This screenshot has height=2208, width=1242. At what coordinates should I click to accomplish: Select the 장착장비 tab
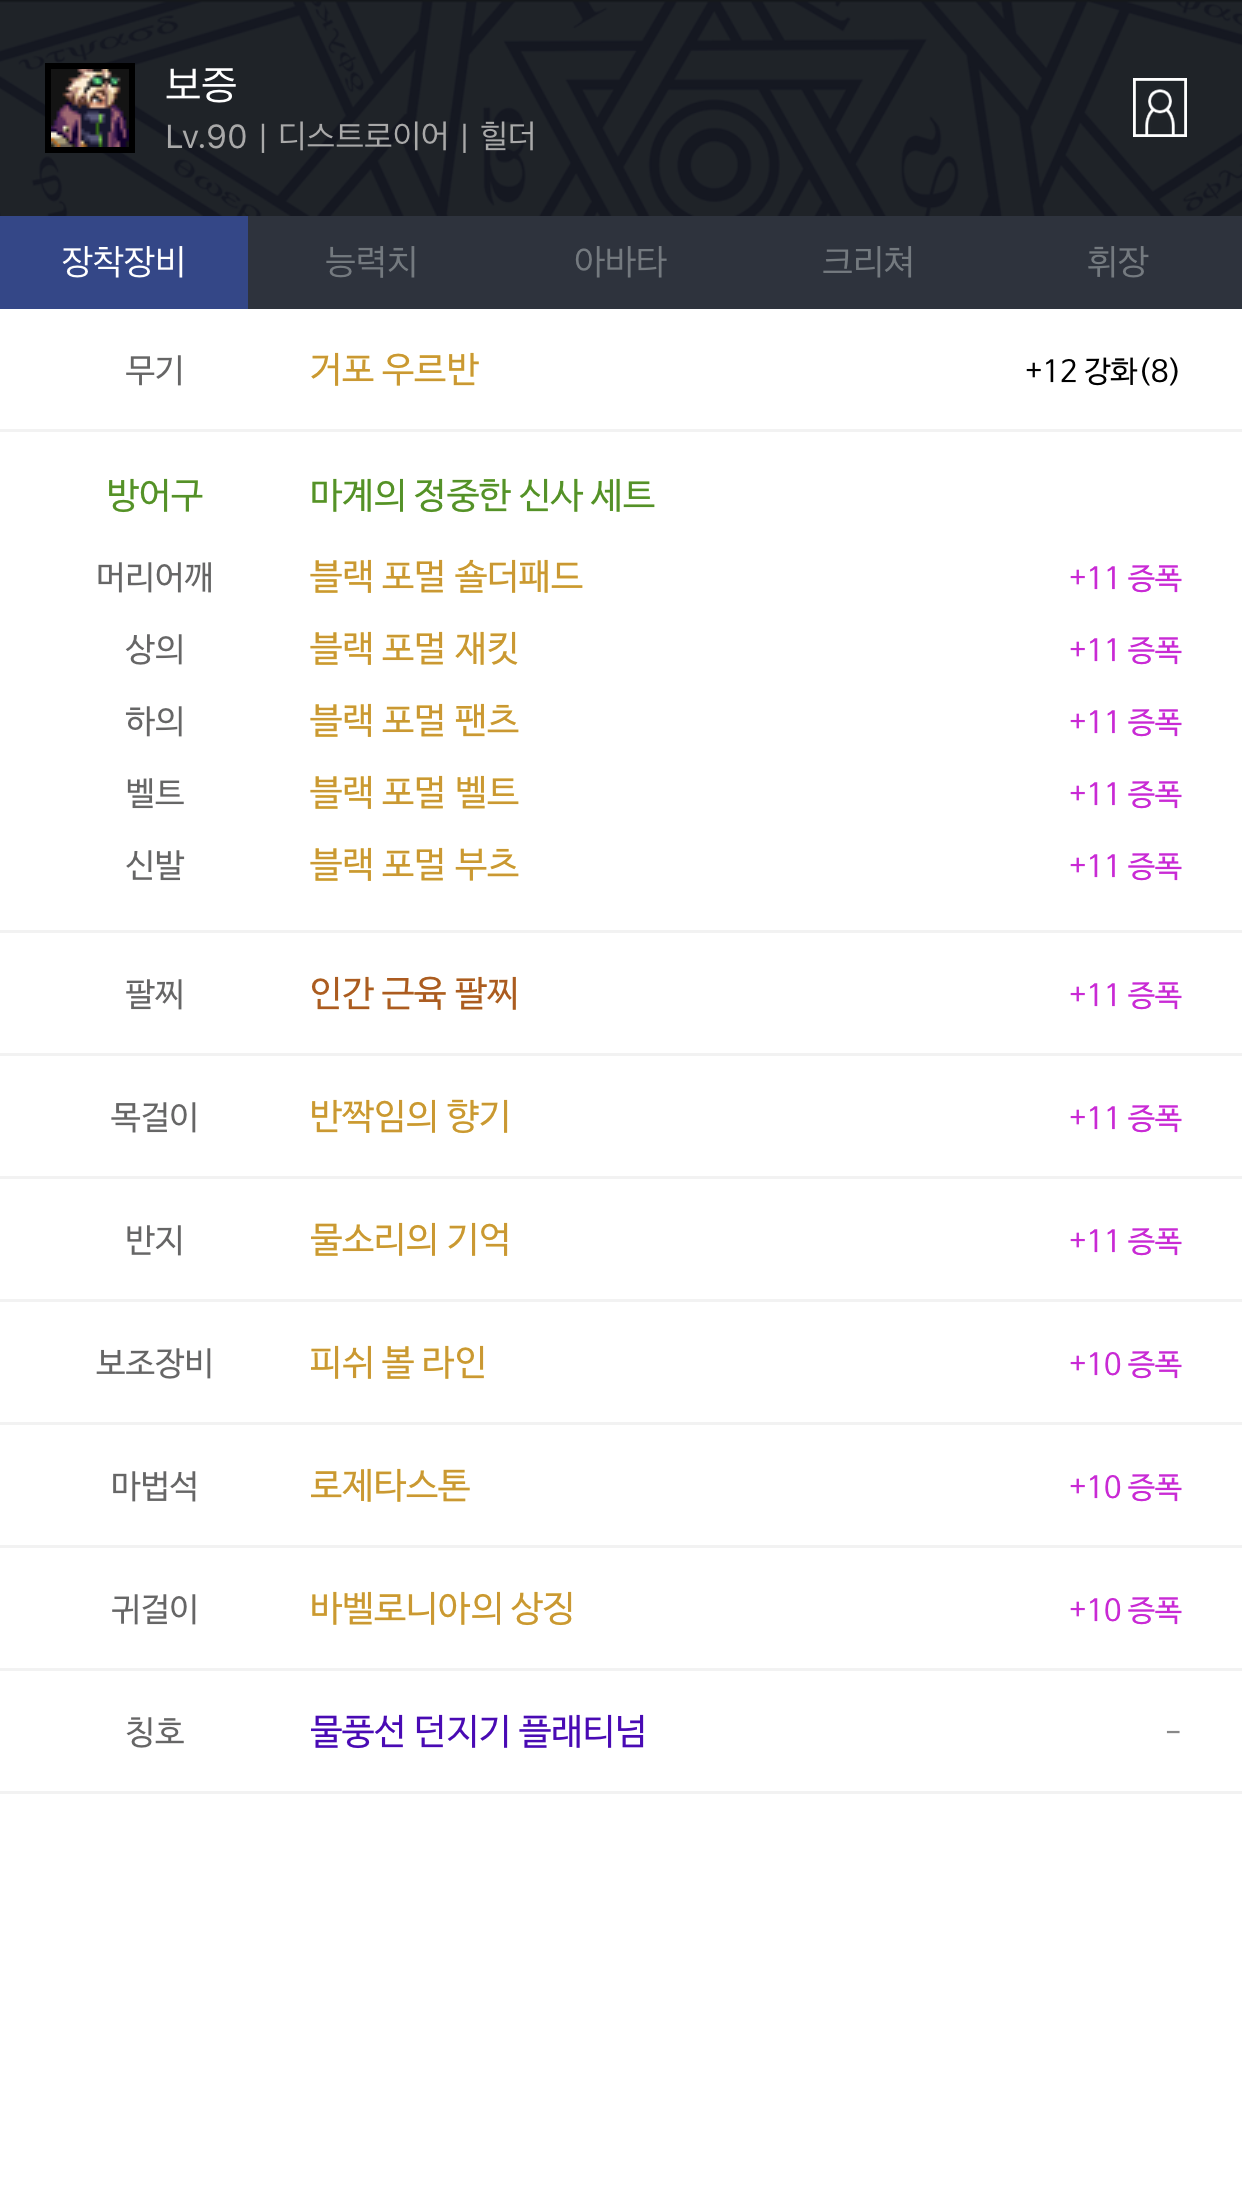coord(124,262)
